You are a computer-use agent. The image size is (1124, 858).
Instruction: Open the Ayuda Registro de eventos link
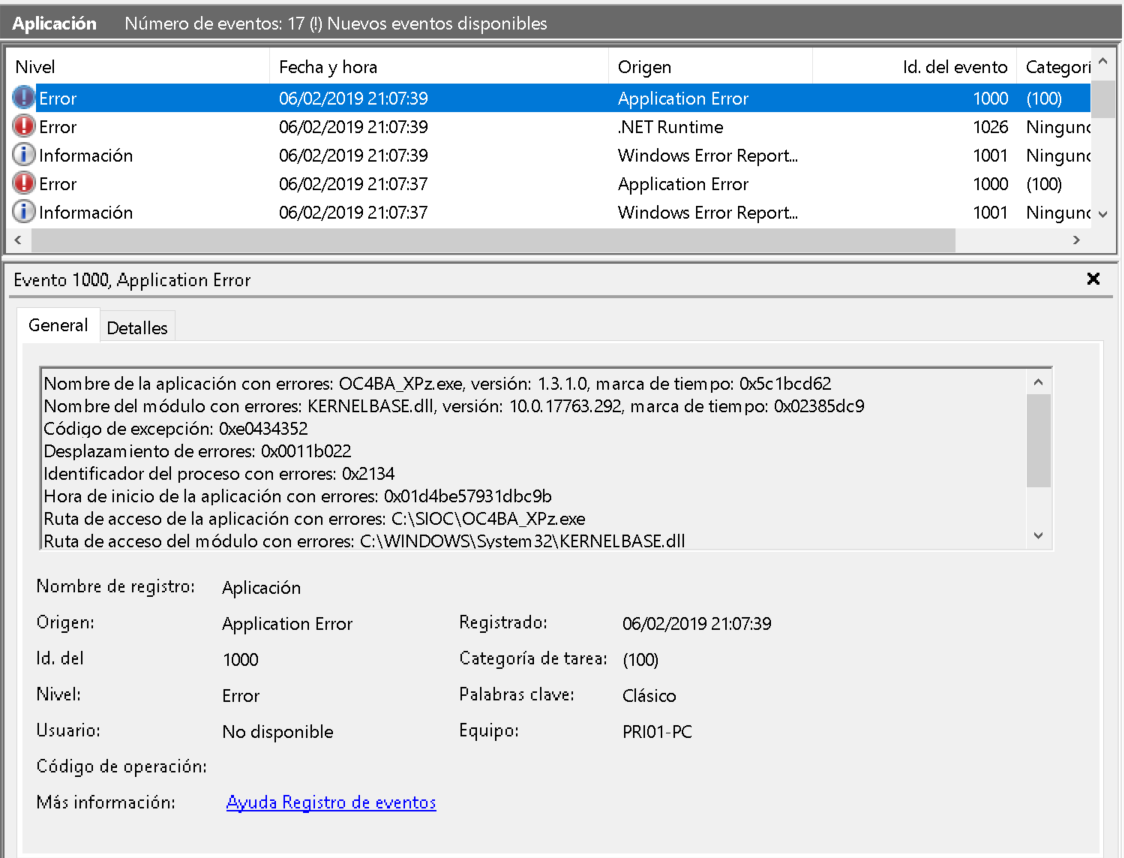pos(331,802)
